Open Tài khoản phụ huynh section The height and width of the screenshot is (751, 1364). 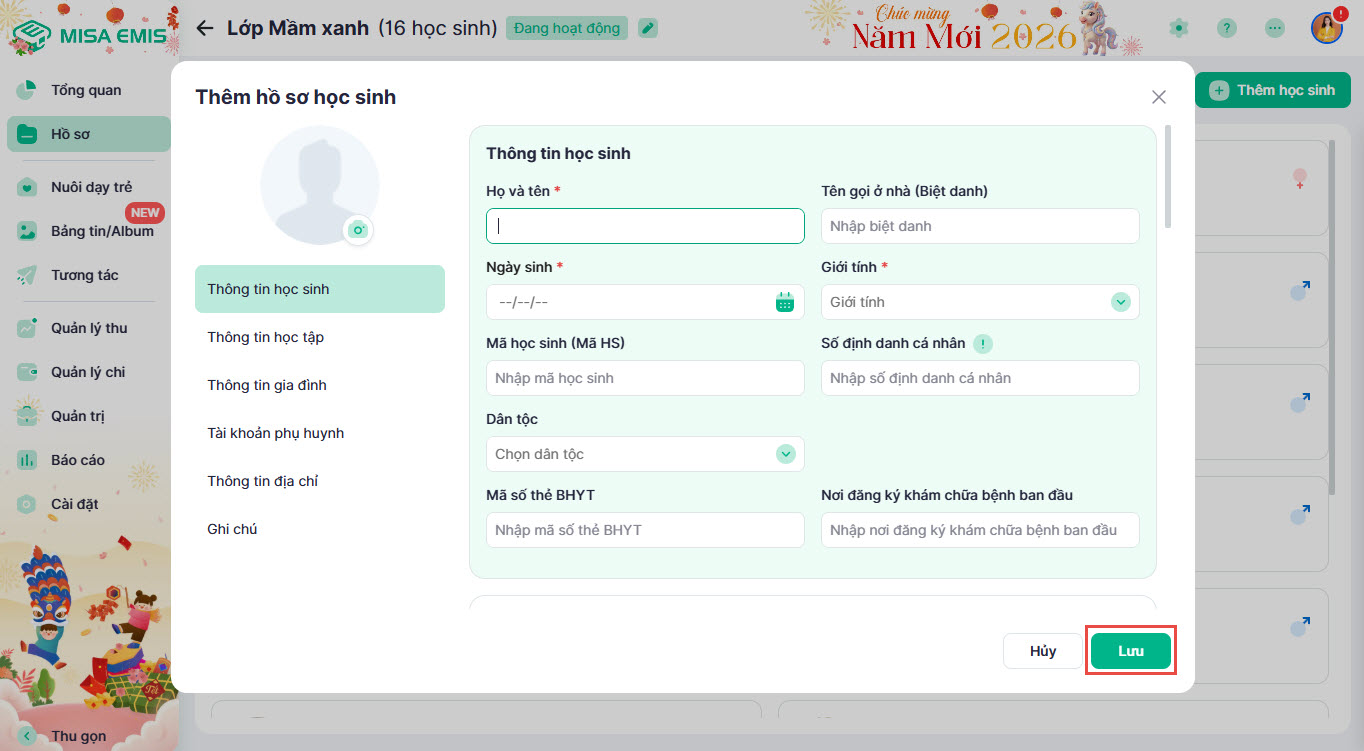point(275,433)
